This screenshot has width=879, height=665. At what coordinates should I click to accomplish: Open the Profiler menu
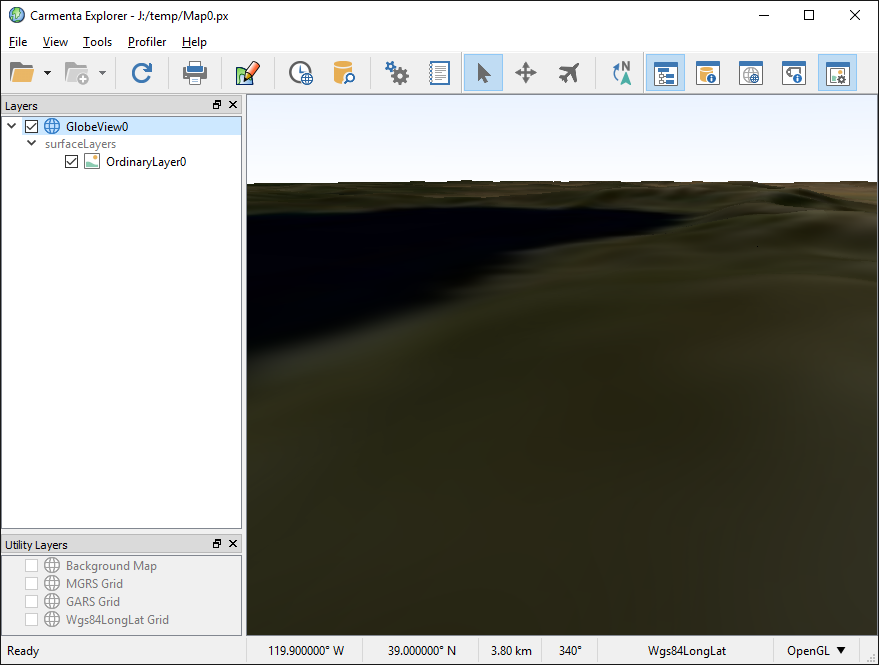(x=147, y=42)
